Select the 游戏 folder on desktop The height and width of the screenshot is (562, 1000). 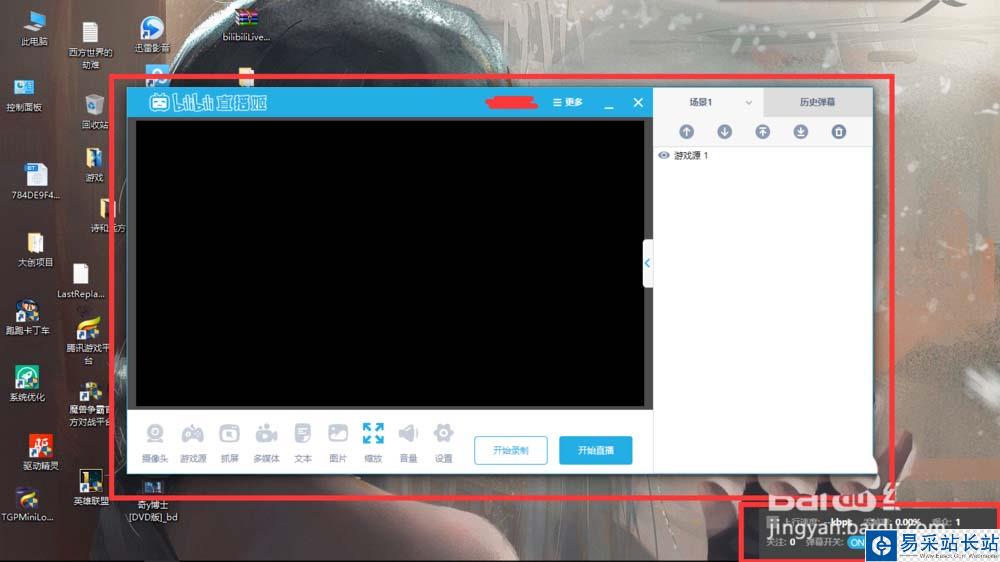tap(94, 165)
